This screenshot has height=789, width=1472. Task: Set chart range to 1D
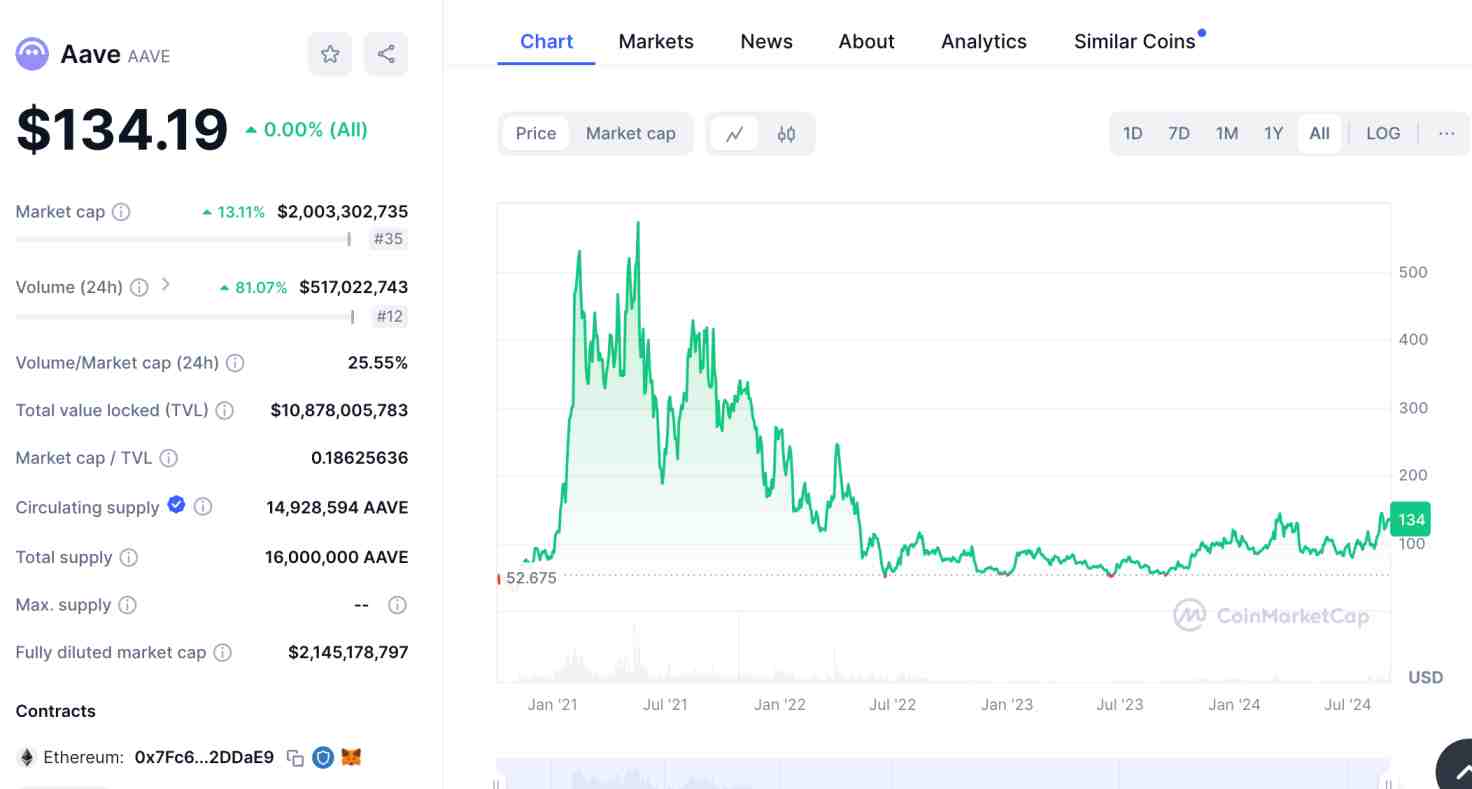(1132, 133)
